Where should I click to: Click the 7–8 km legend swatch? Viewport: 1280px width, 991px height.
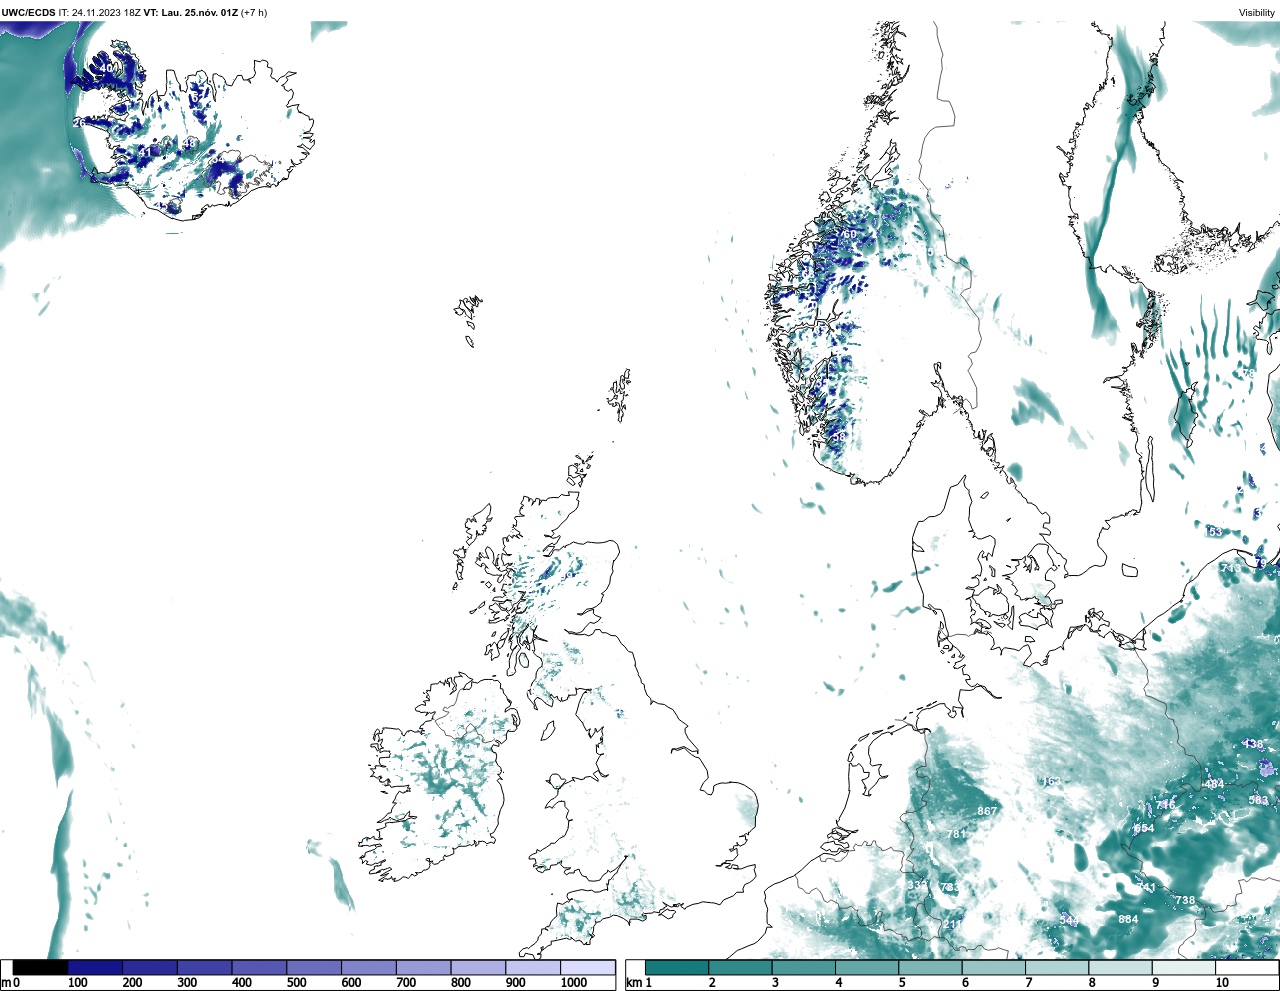point(1057,967)
